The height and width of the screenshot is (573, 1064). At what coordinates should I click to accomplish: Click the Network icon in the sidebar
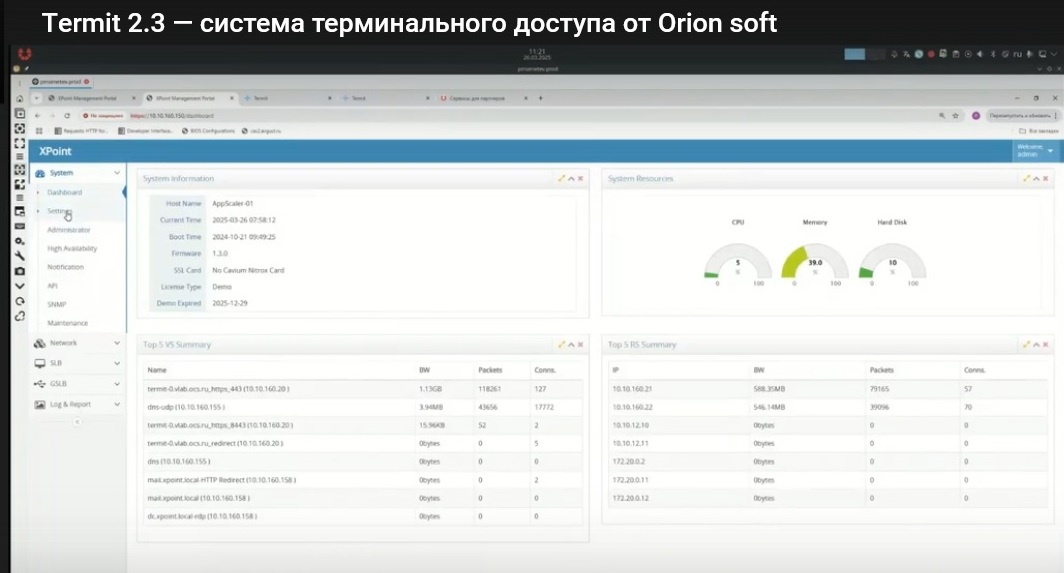40,344
